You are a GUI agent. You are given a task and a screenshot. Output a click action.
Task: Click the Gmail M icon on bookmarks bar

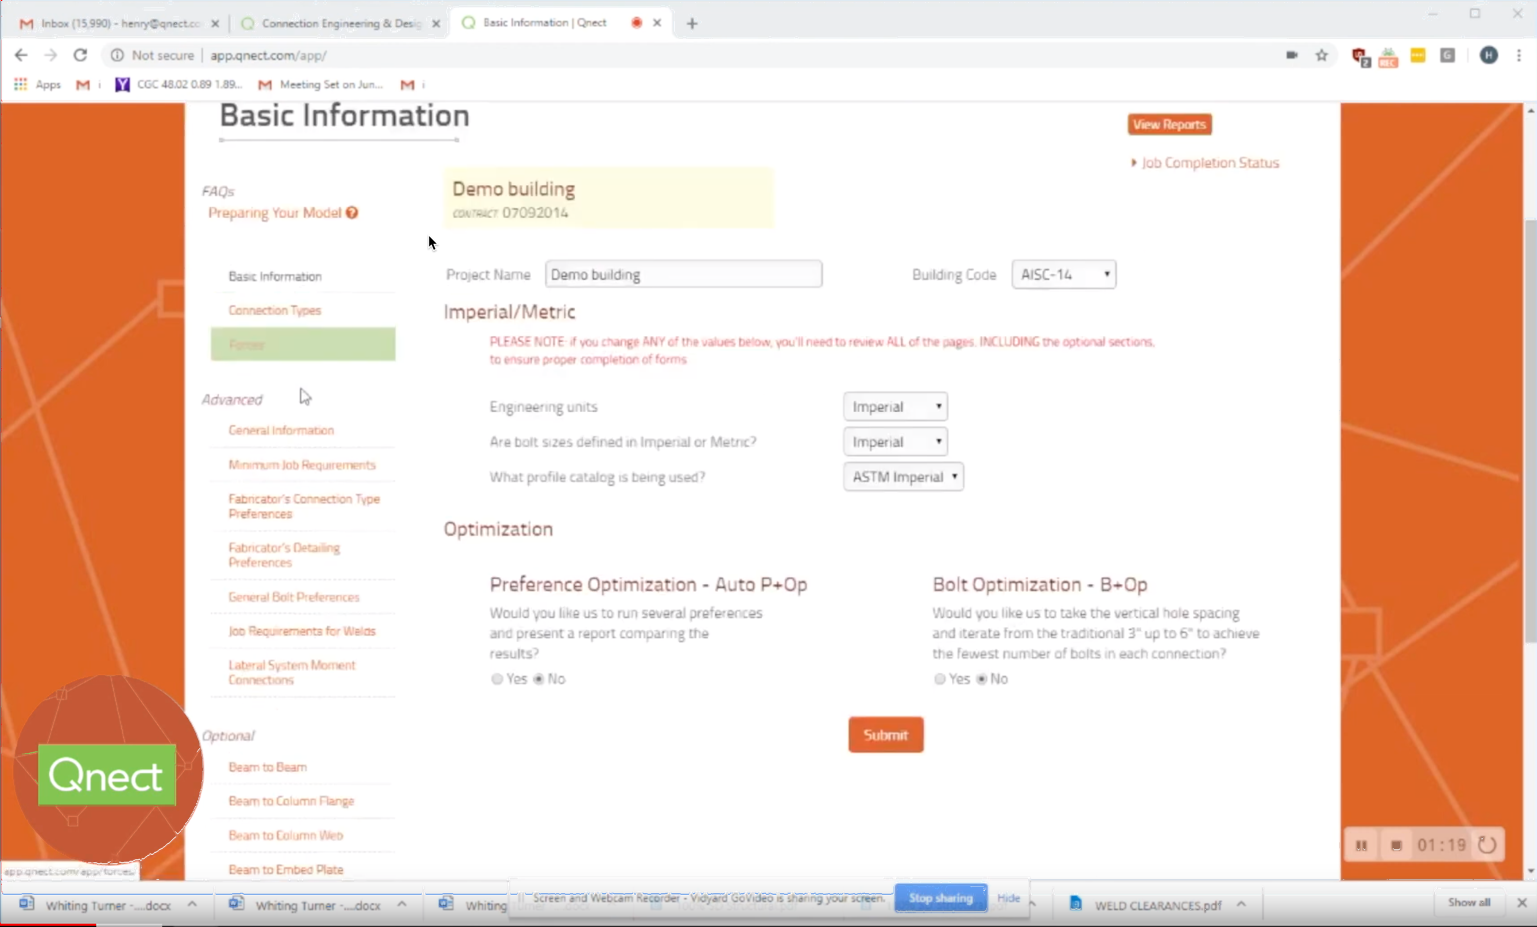point(84,84)
